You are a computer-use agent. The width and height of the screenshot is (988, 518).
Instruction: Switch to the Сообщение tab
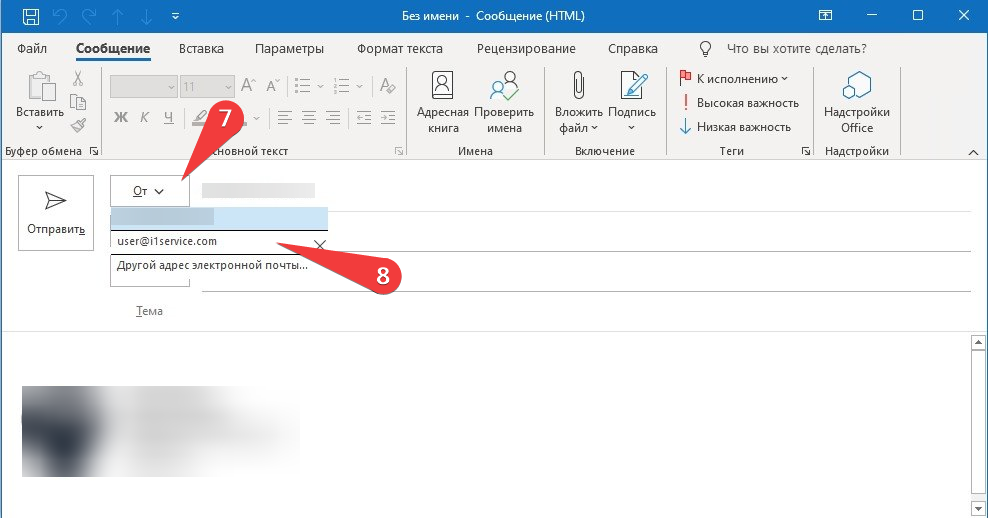(x=113, y=49)
